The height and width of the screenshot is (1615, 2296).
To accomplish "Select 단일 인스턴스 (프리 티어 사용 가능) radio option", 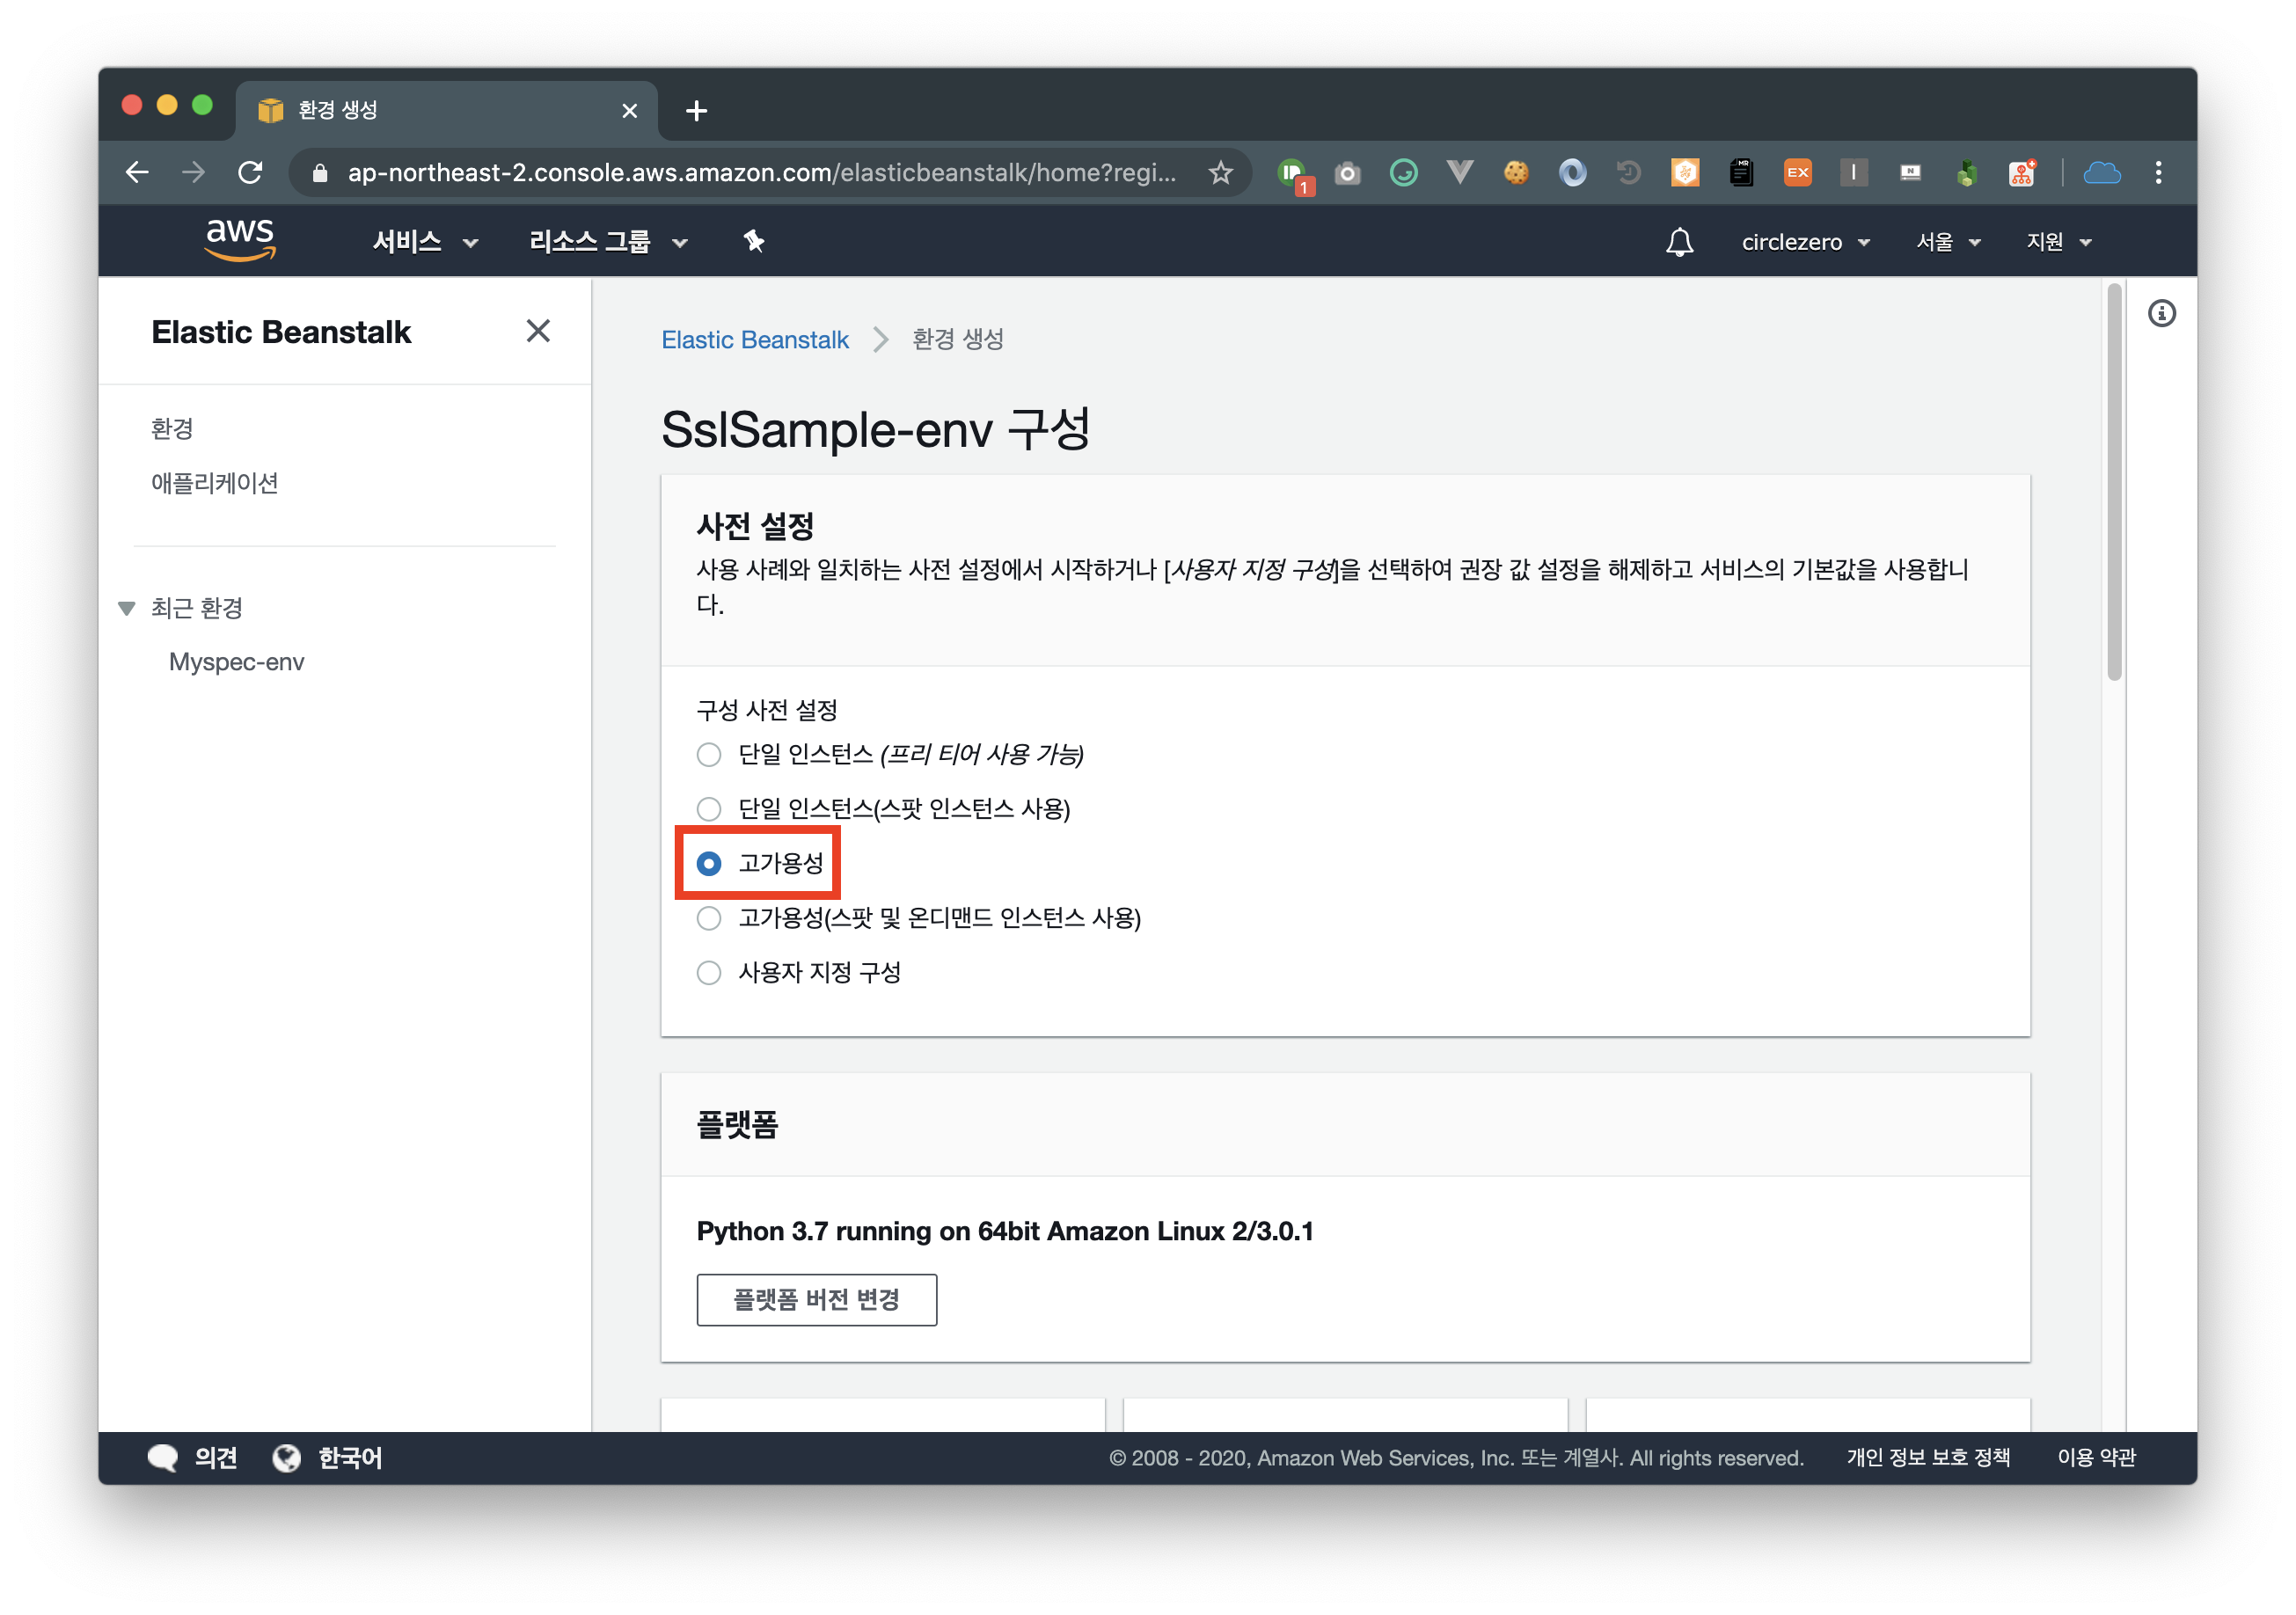I will [x=709, y=754].
